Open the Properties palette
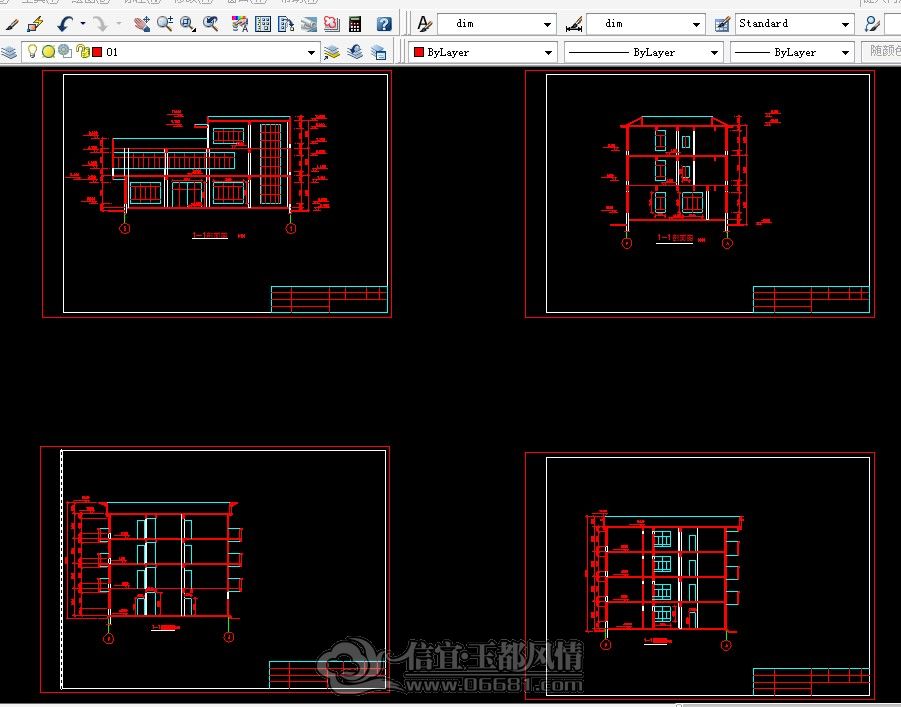901x707 pixels. pyautogui.click(x=239, y=24)
